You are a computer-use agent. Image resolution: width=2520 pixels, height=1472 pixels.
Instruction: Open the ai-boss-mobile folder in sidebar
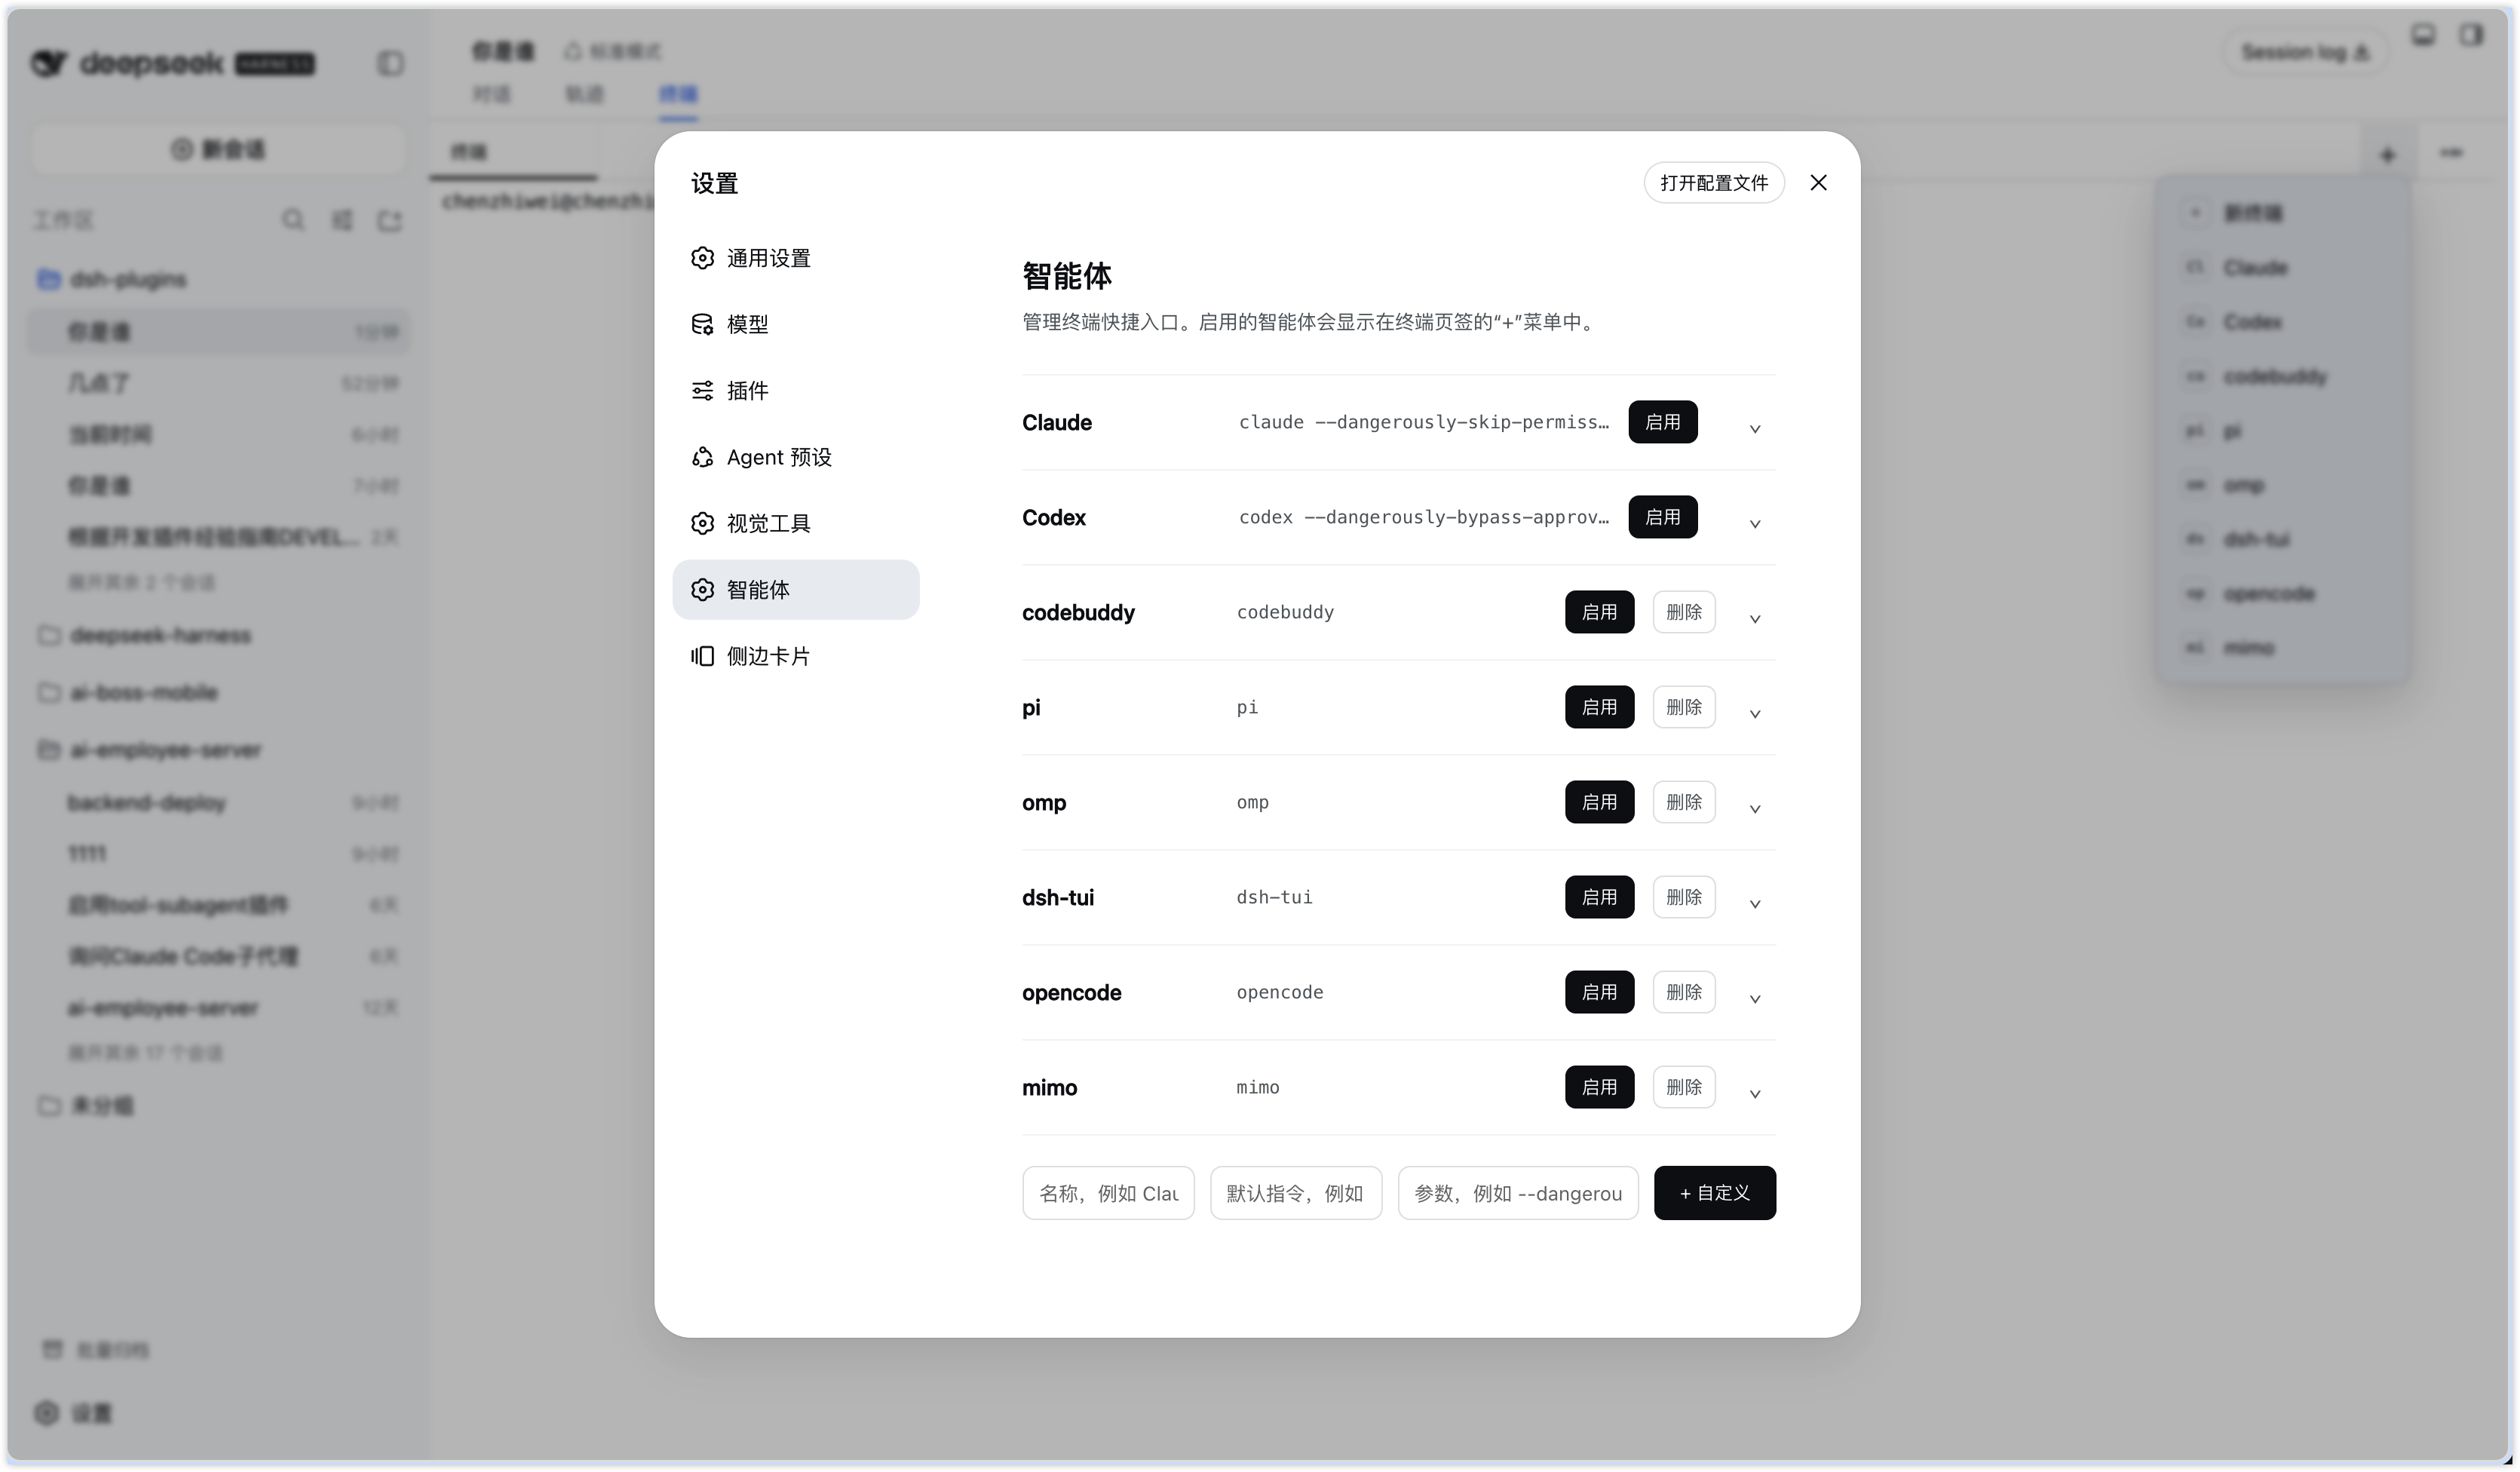coord(218,692)
